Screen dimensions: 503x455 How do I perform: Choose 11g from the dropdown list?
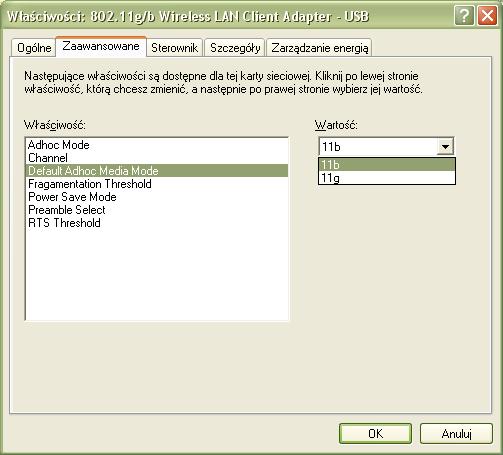point(387,178)
